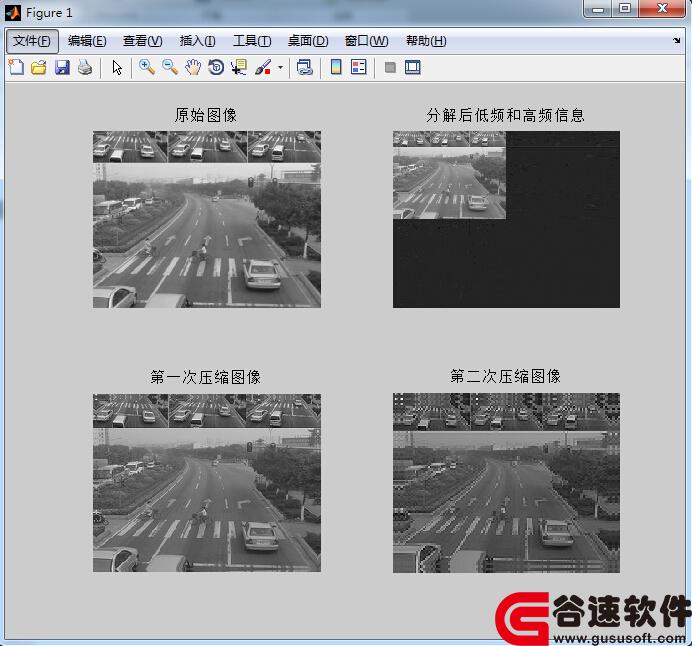
Task: Minimize the Figure 1 window
Action: click(598, 9)
